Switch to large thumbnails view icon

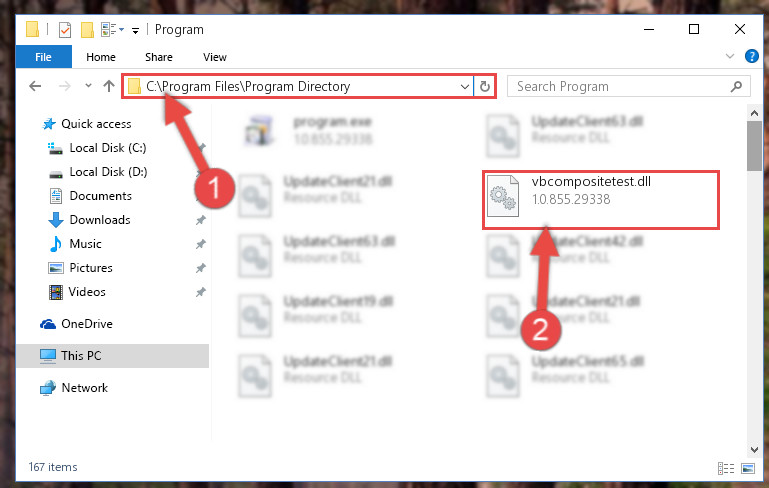[x=748, y=468]
